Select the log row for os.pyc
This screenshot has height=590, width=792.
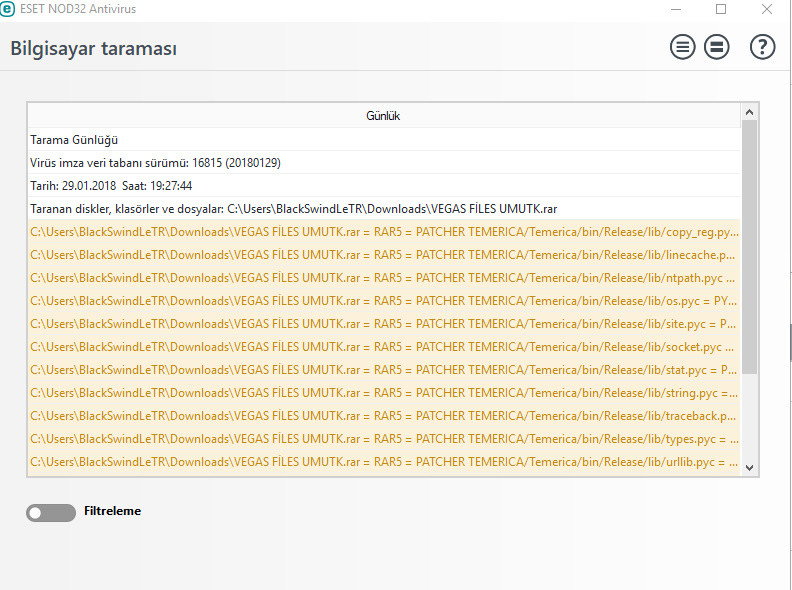coord(384,301)
